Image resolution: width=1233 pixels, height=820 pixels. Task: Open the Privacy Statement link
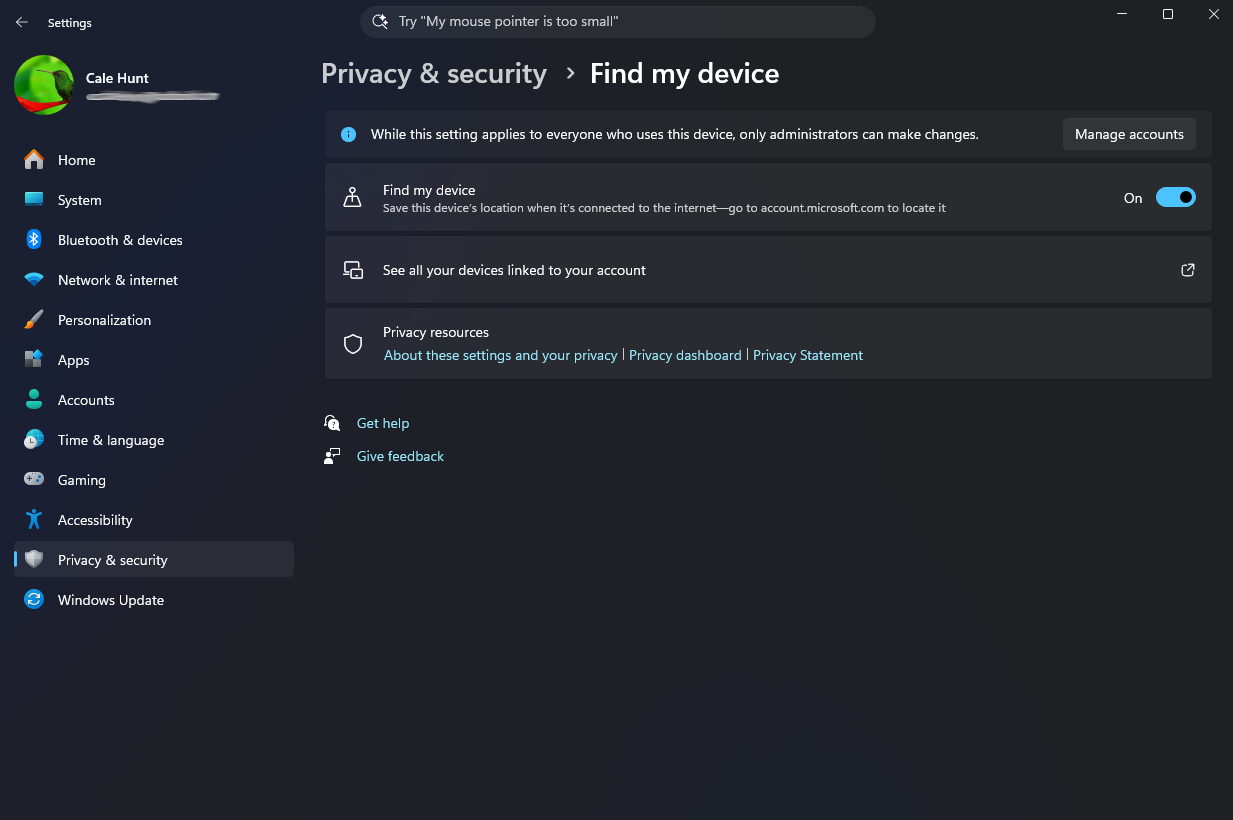808,355
